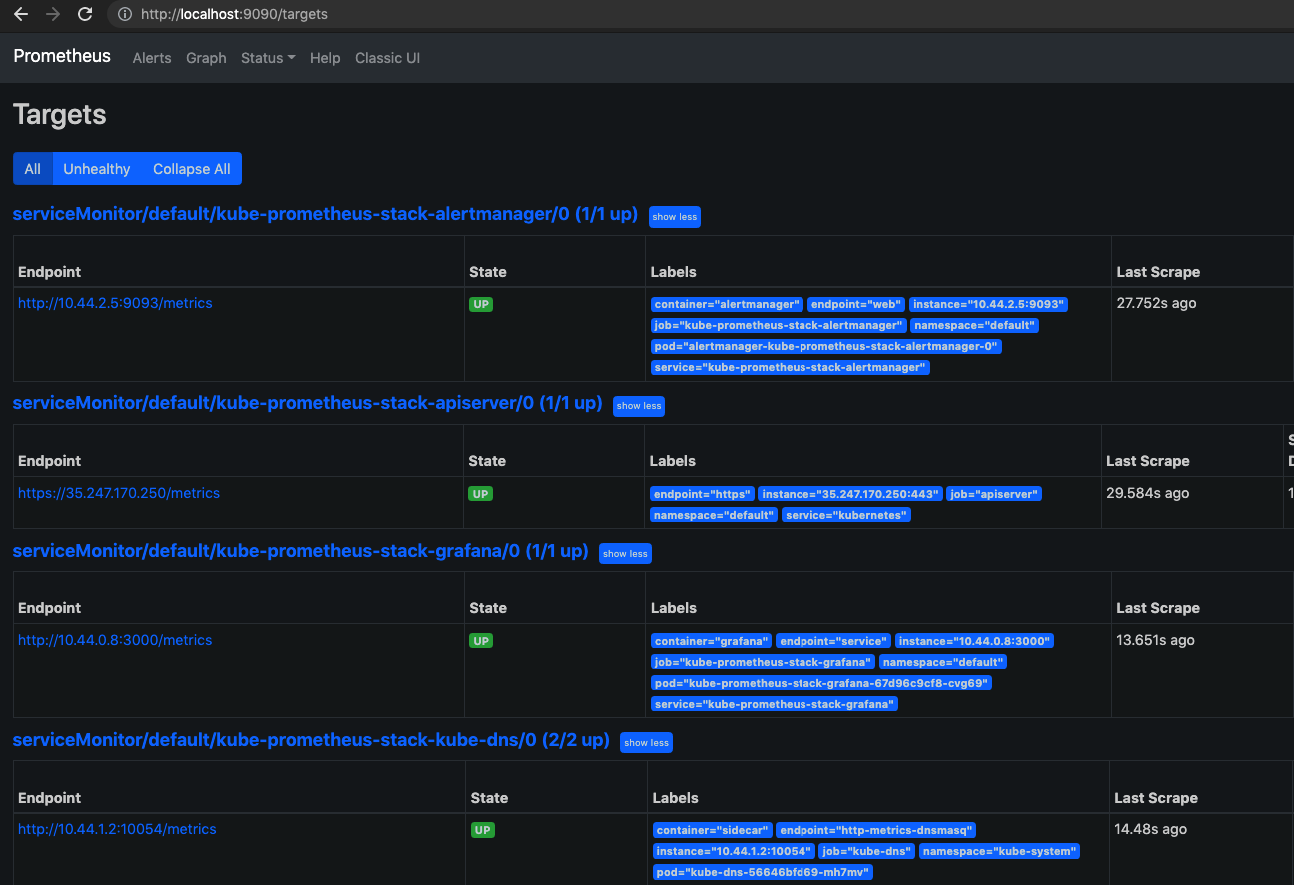Click the endpoint="http-metrics-dnsmasq" label

click(x=876, y=830)
